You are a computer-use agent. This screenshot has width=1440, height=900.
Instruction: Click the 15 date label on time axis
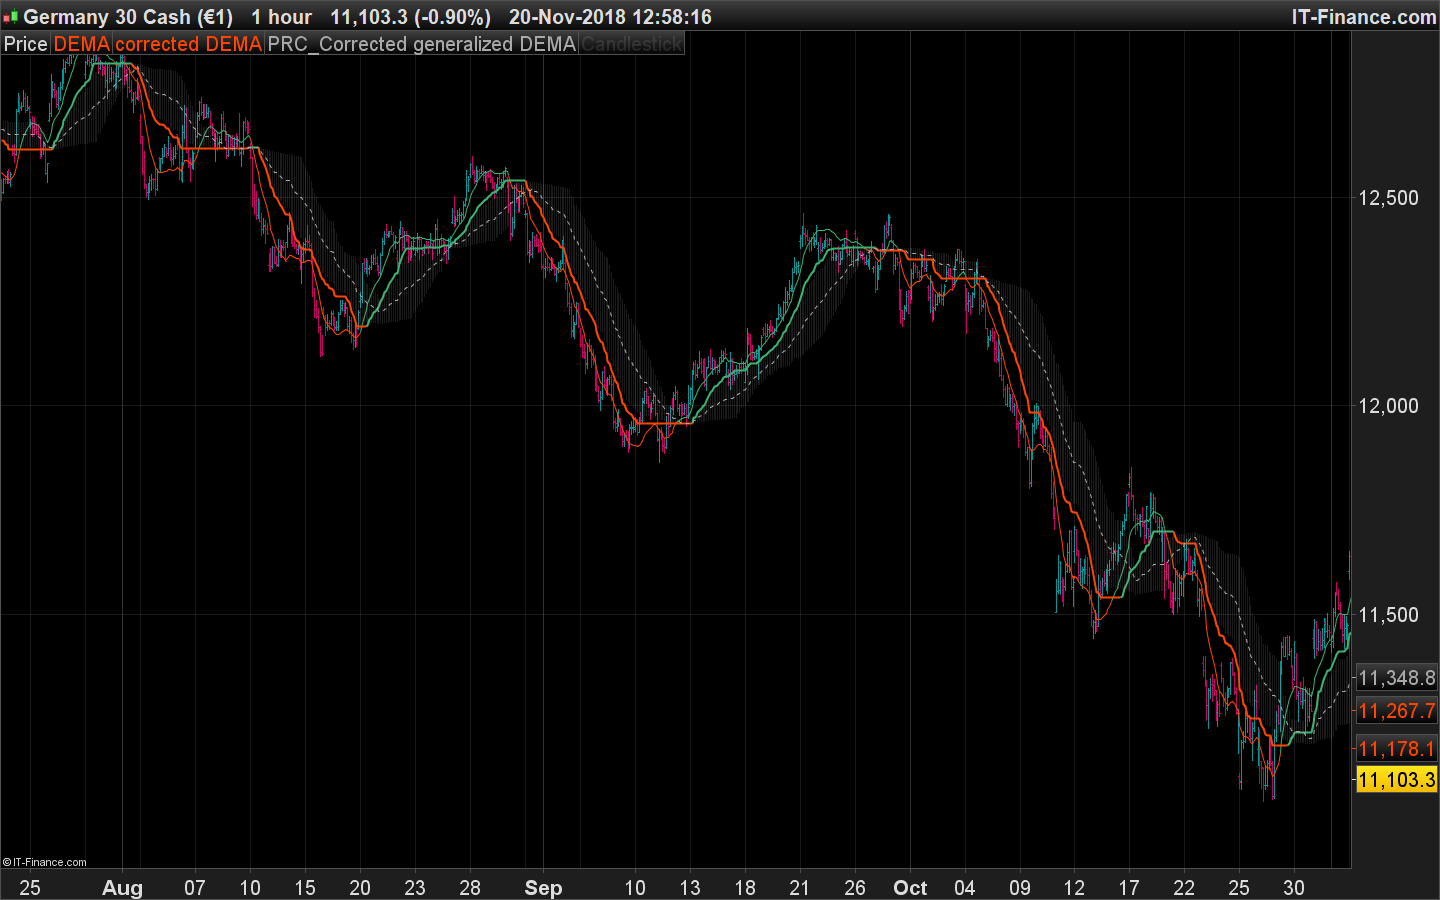click(305, 888)
